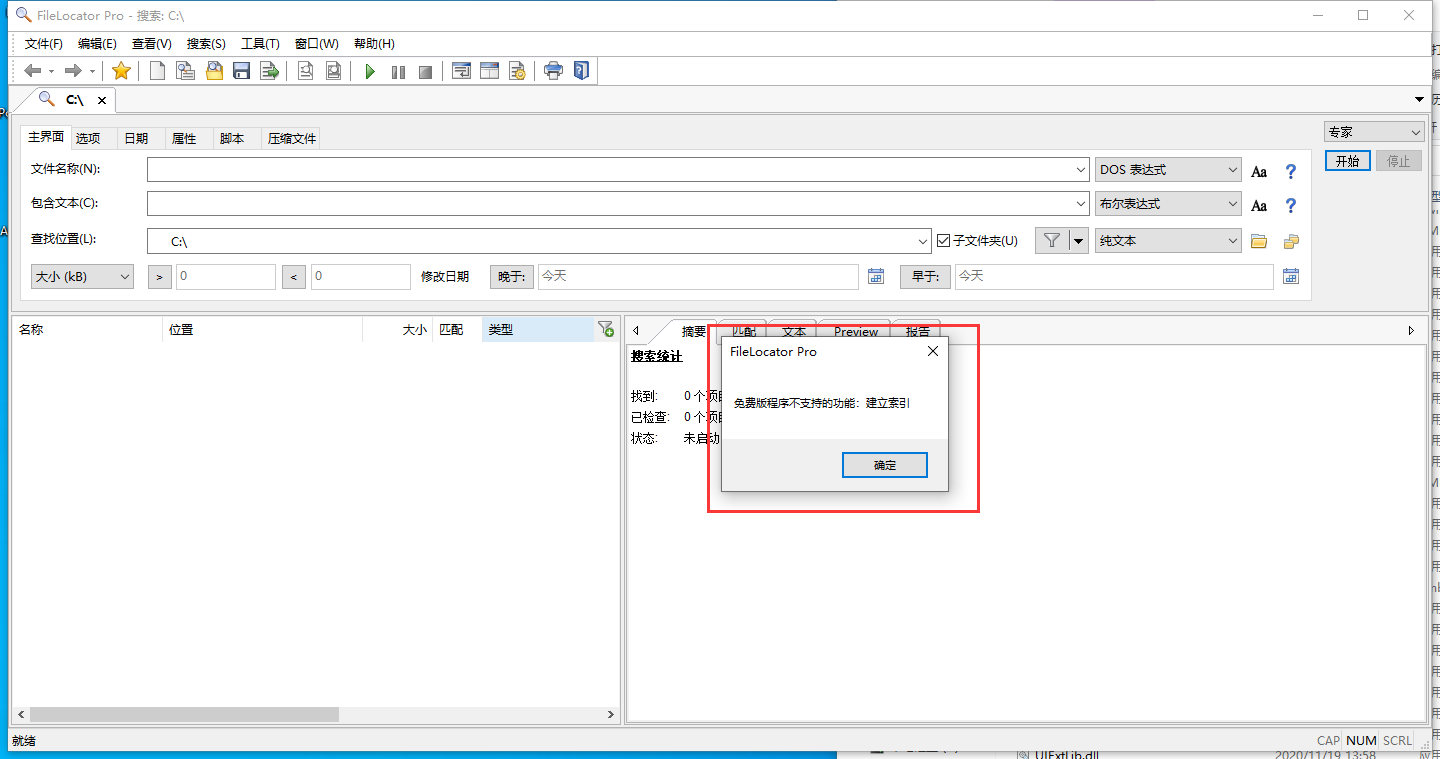1440x759 pixels.
Task: Open calendar picker for the 晚于 date
Action: point(876,277)
